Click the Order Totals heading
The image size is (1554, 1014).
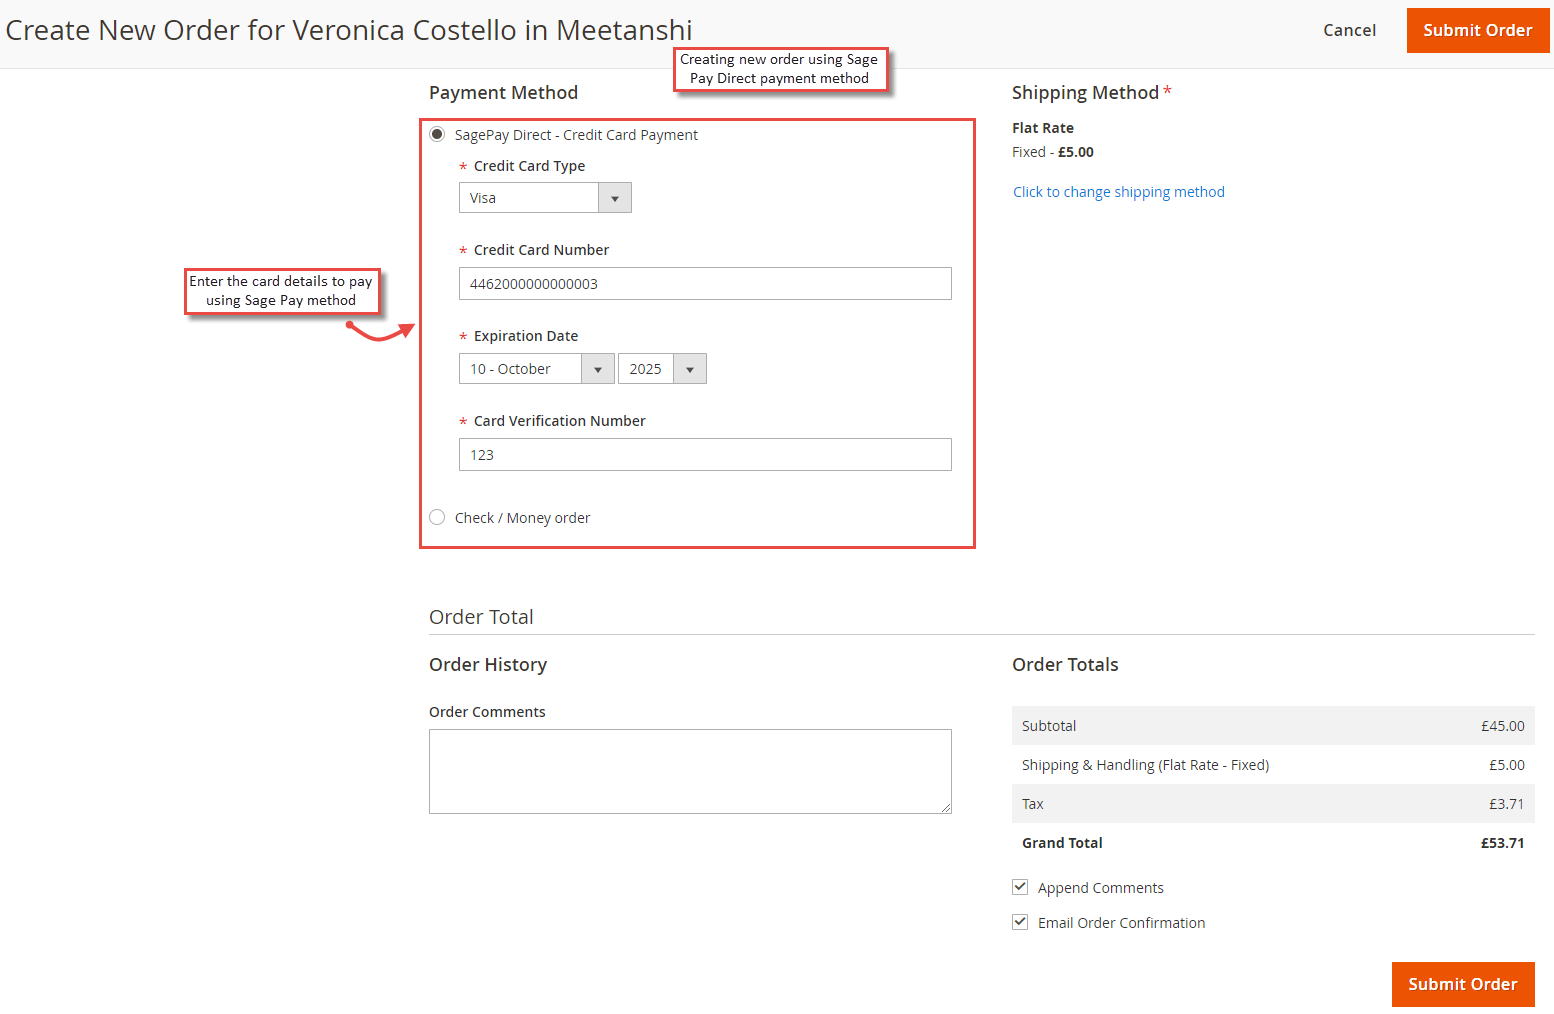(x=1065, y=665)
